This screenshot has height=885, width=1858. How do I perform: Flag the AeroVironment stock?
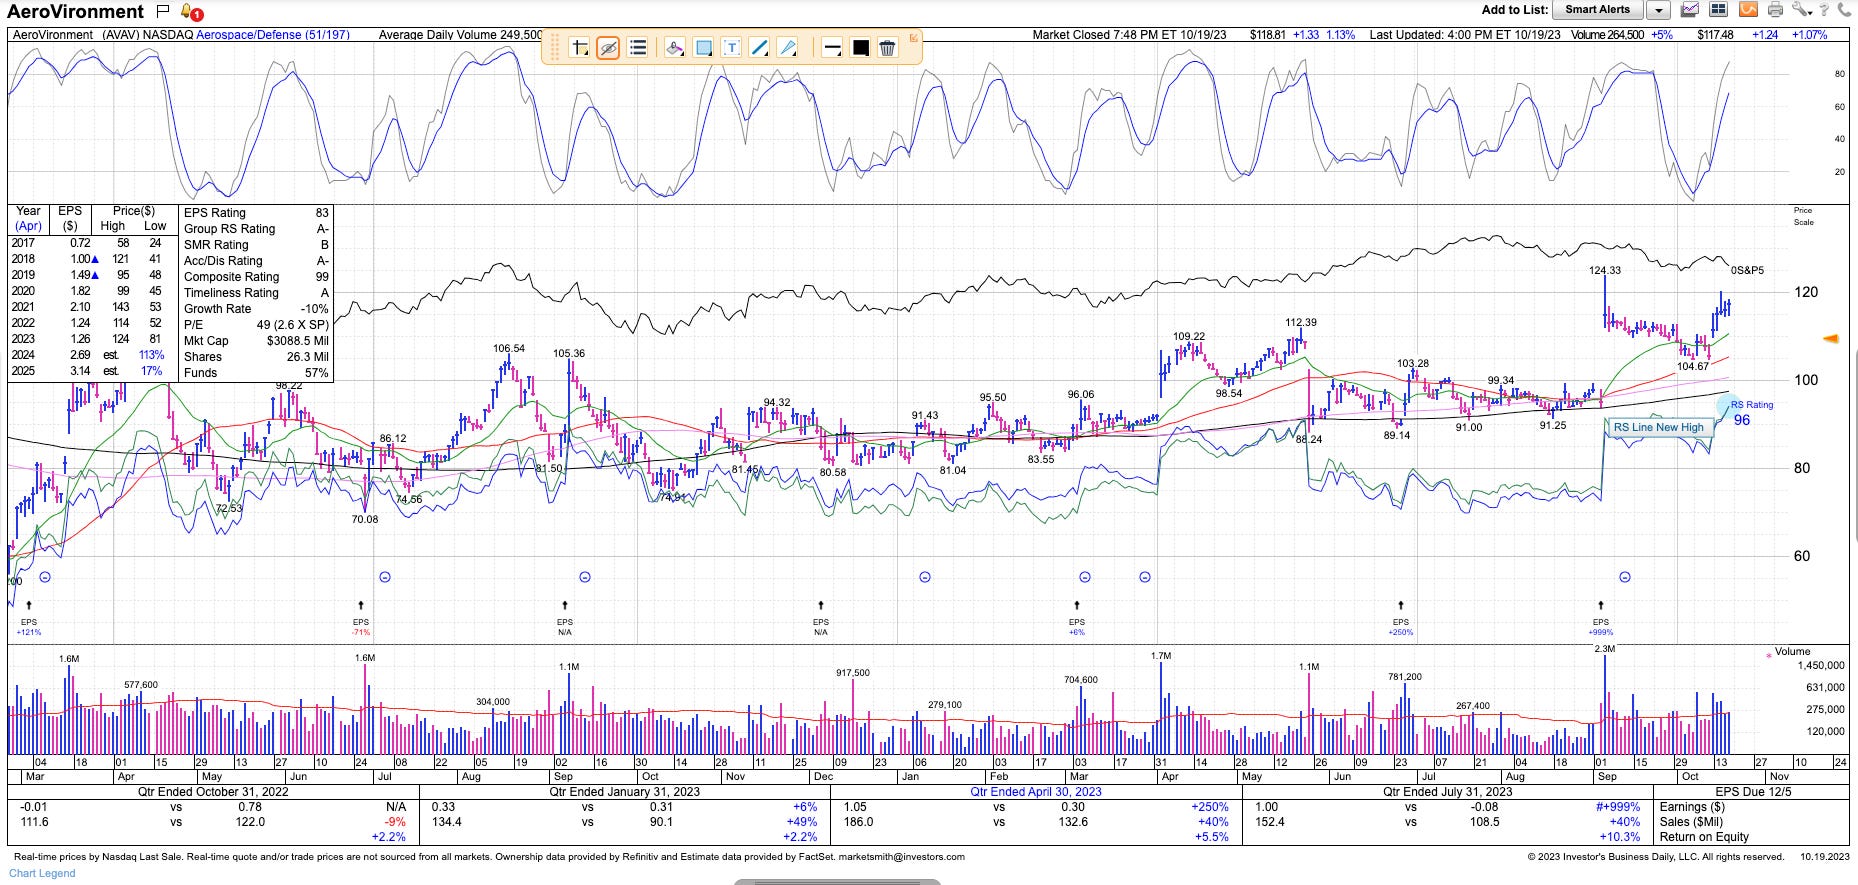pyautogui.click(x=163, y=12)
